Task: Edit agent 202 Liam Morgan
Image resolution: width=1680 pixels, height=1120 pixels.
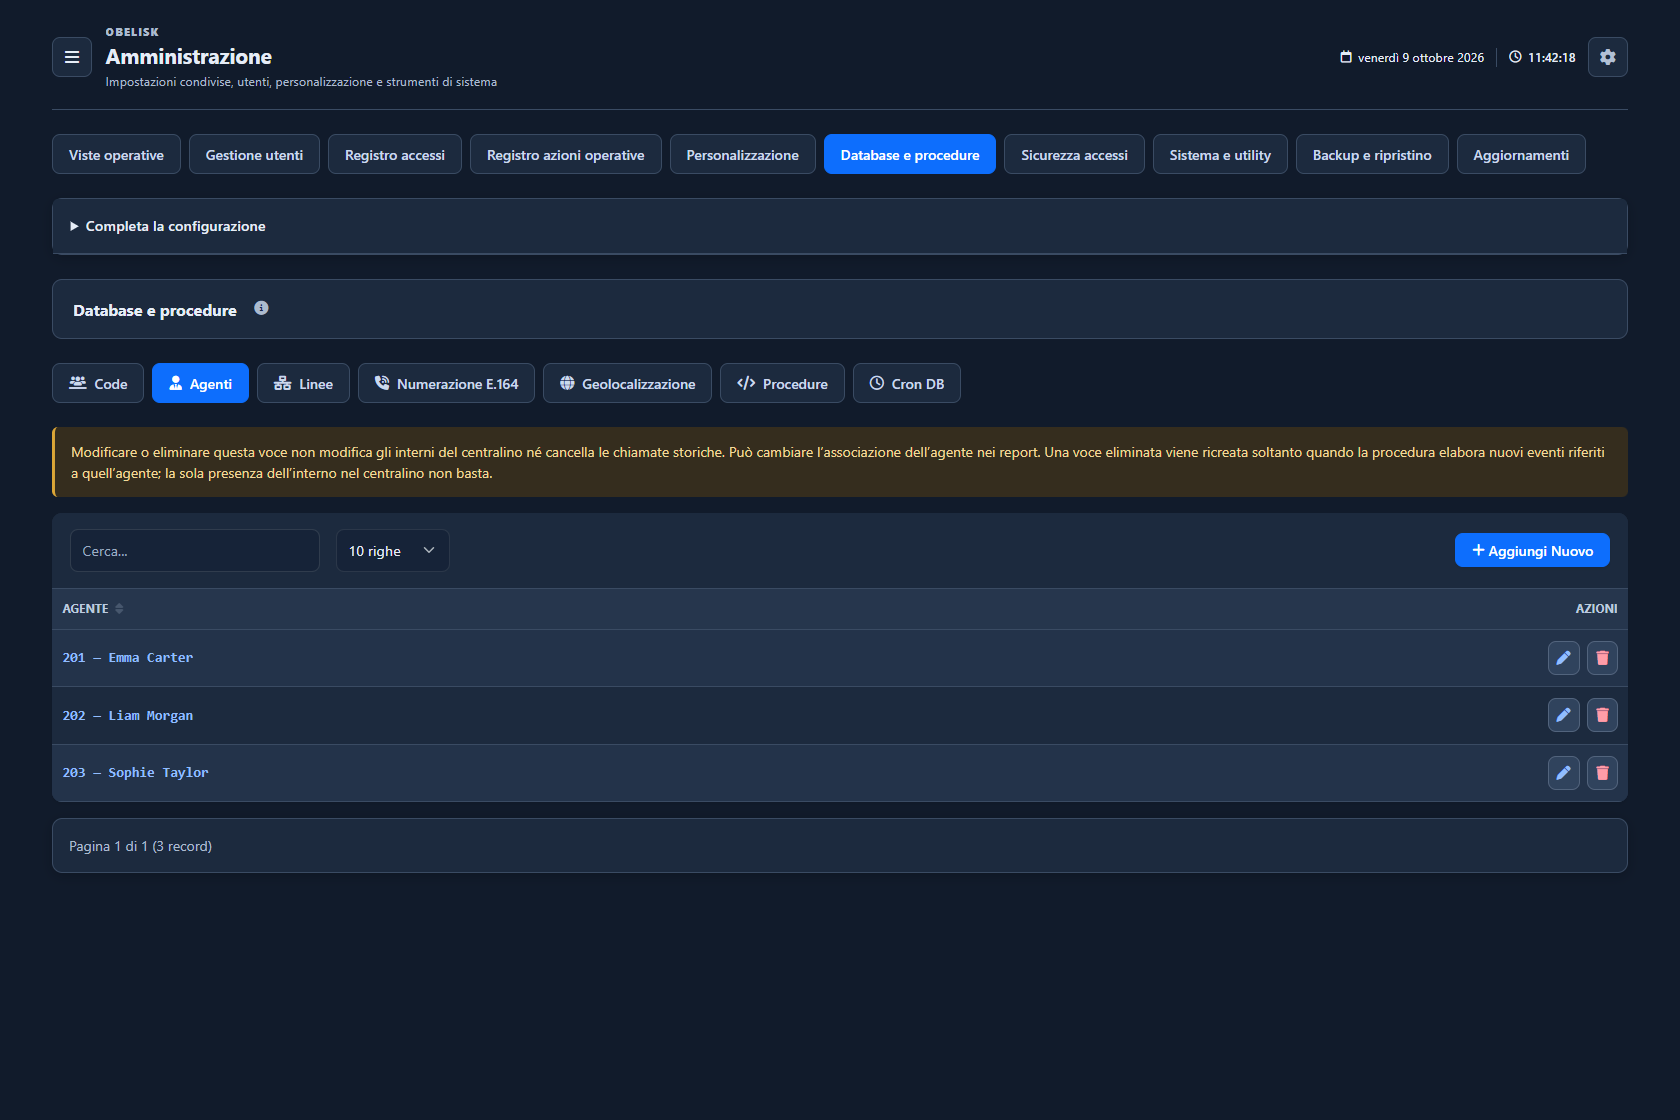Action: point(1563,715)
